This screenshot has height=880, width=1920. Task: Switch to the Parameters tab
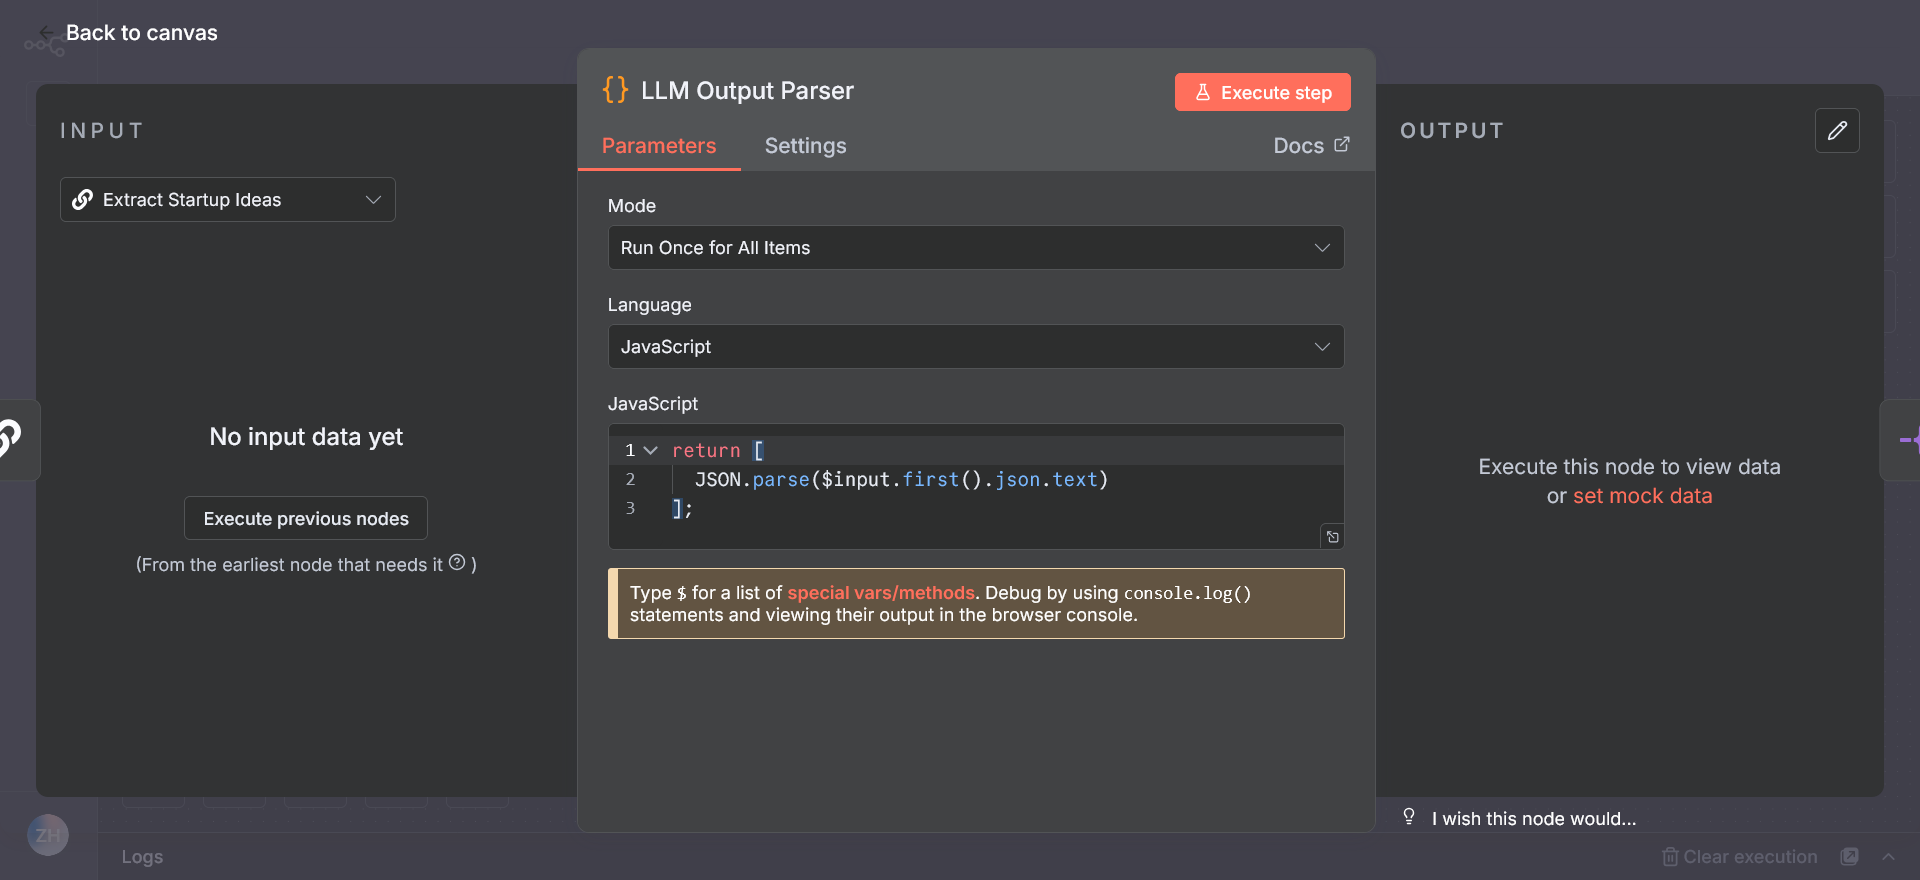[x=659, y=146]
